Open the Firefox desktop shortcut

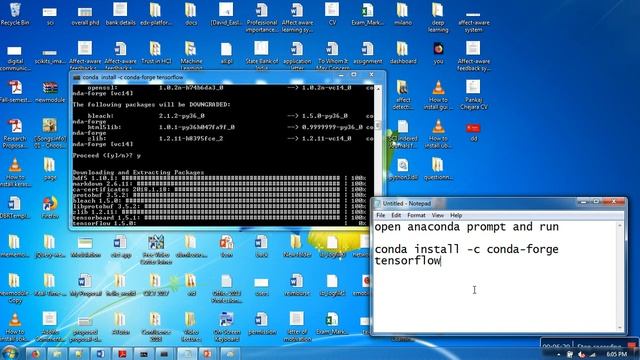[x=50, y=207]
